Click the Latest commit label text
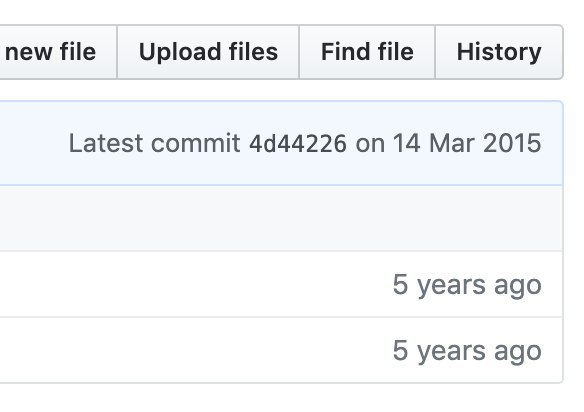 (x=155, y=143)
